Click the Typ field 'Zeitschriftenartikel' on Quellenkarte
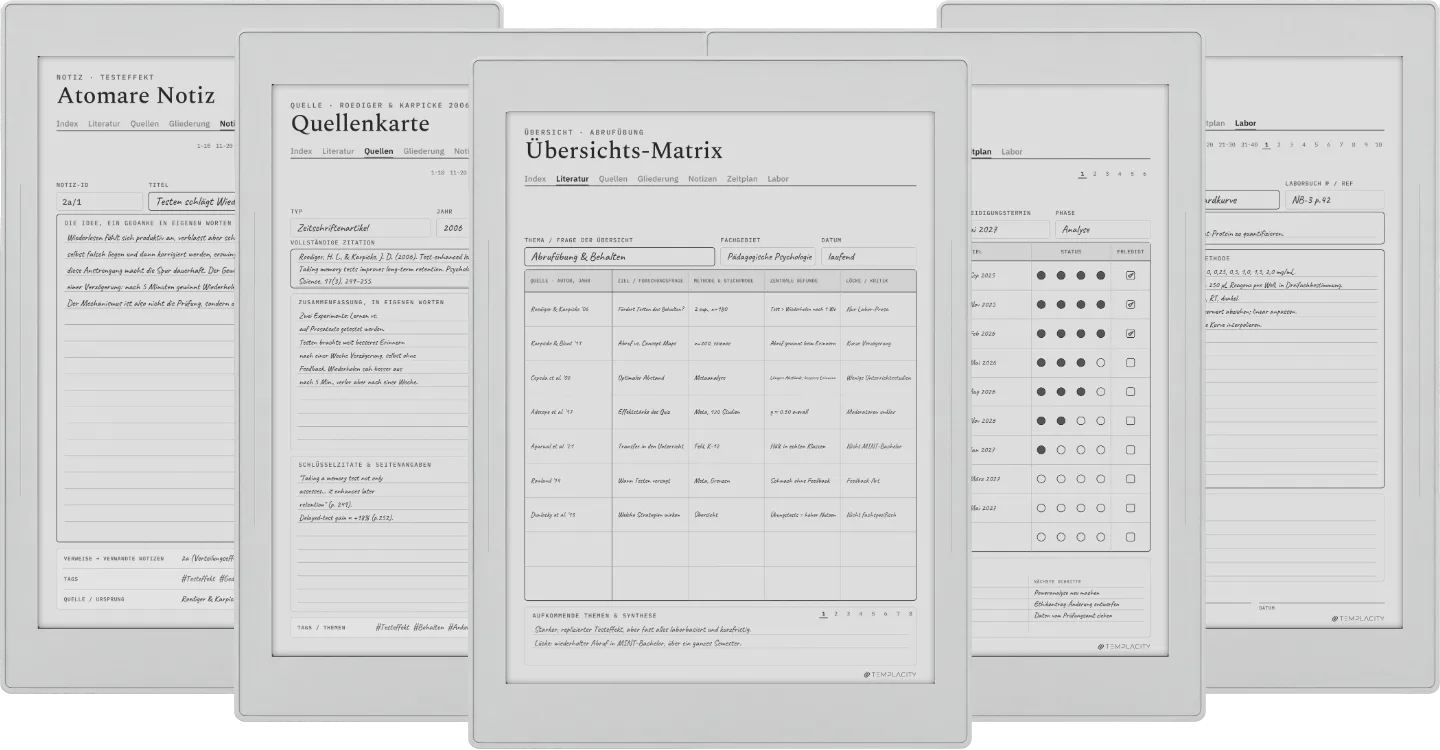This screenshot has width=1440, height=750. (x=360, y=228)
